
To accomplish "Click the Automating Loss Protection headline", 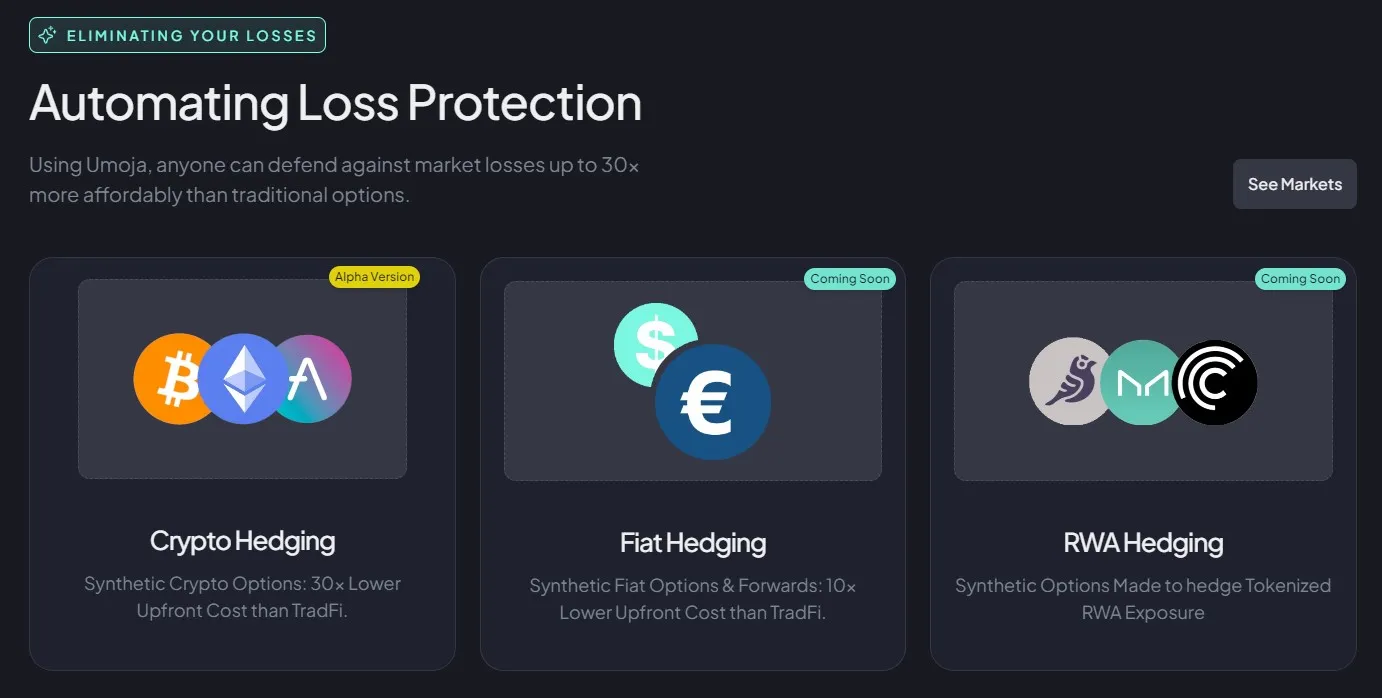I will 336,102.
